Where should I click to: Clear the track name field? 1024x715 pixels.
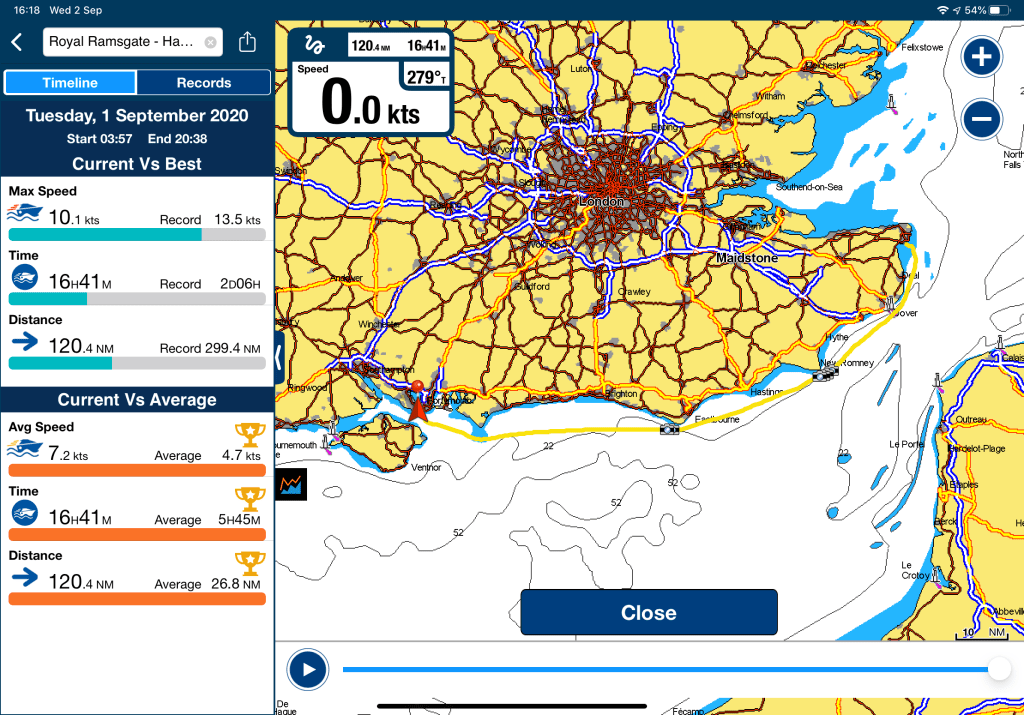point(210,42)
